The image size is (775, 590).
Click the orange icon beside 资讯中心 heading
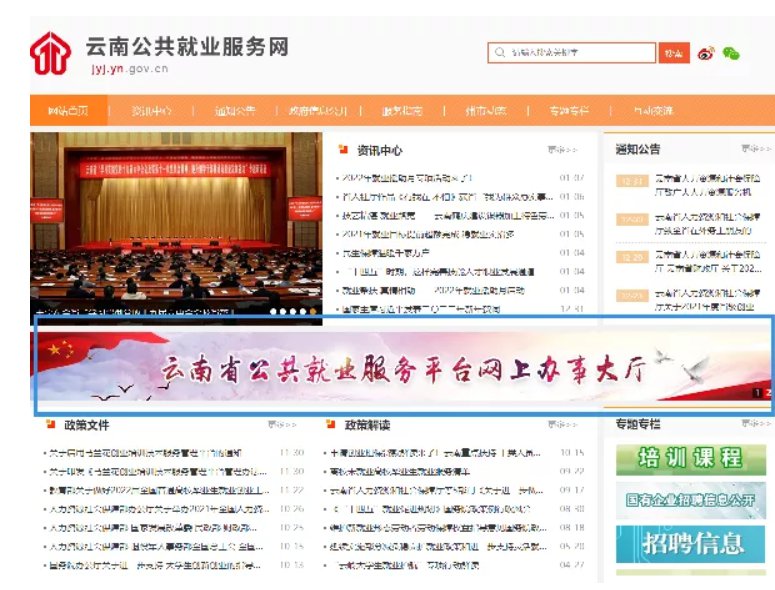click(x=345, y=150)
